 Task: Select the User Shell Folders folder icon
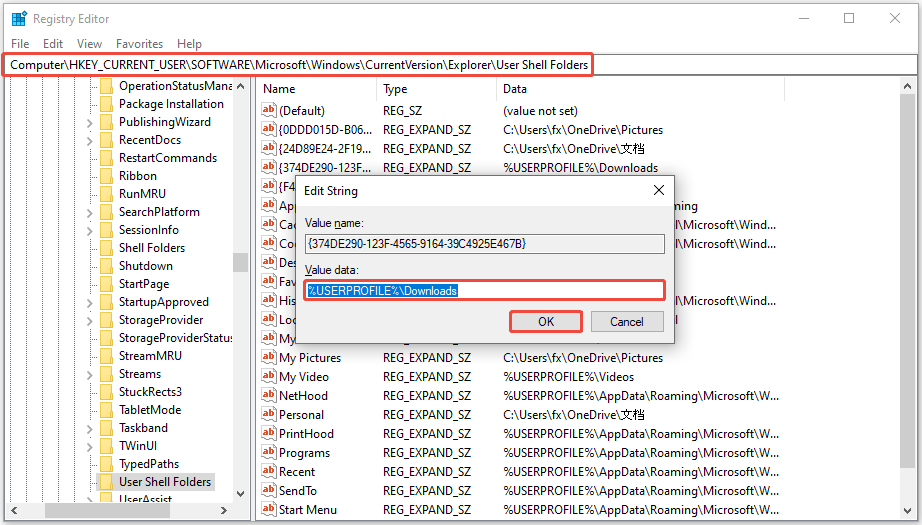[106, 482]
